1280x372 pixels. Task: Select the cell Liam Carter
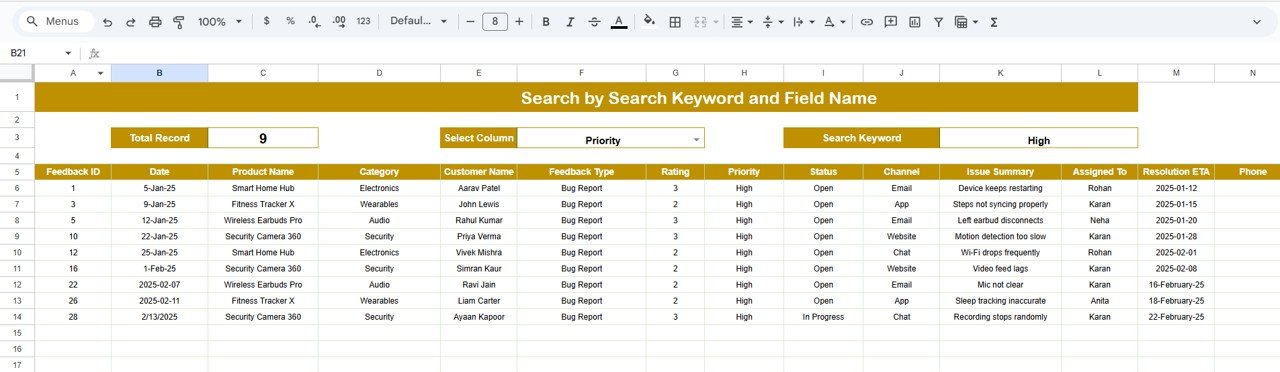(479, 300)
